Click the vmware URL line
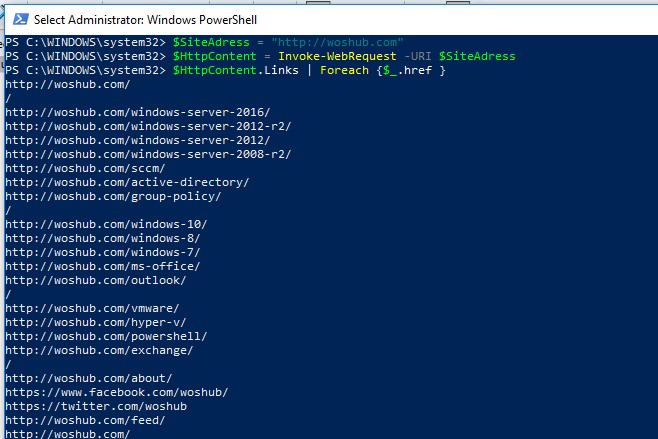 point(92,308)
